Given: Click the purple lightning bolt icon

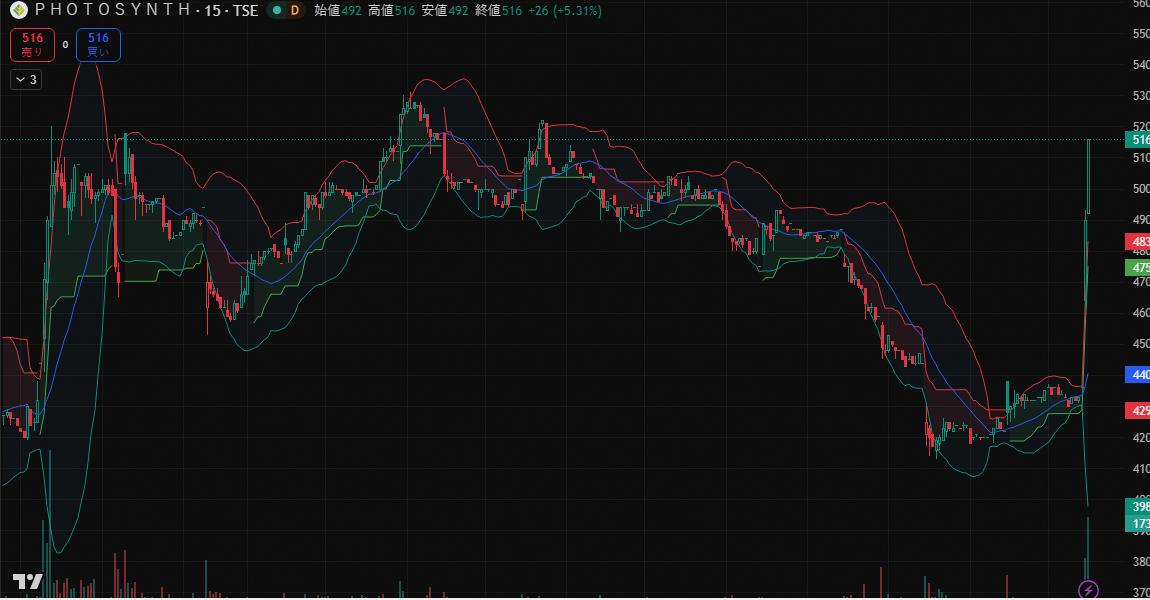Looking at the screenshot, I should pyautogui.click(x=1088, y=589).
